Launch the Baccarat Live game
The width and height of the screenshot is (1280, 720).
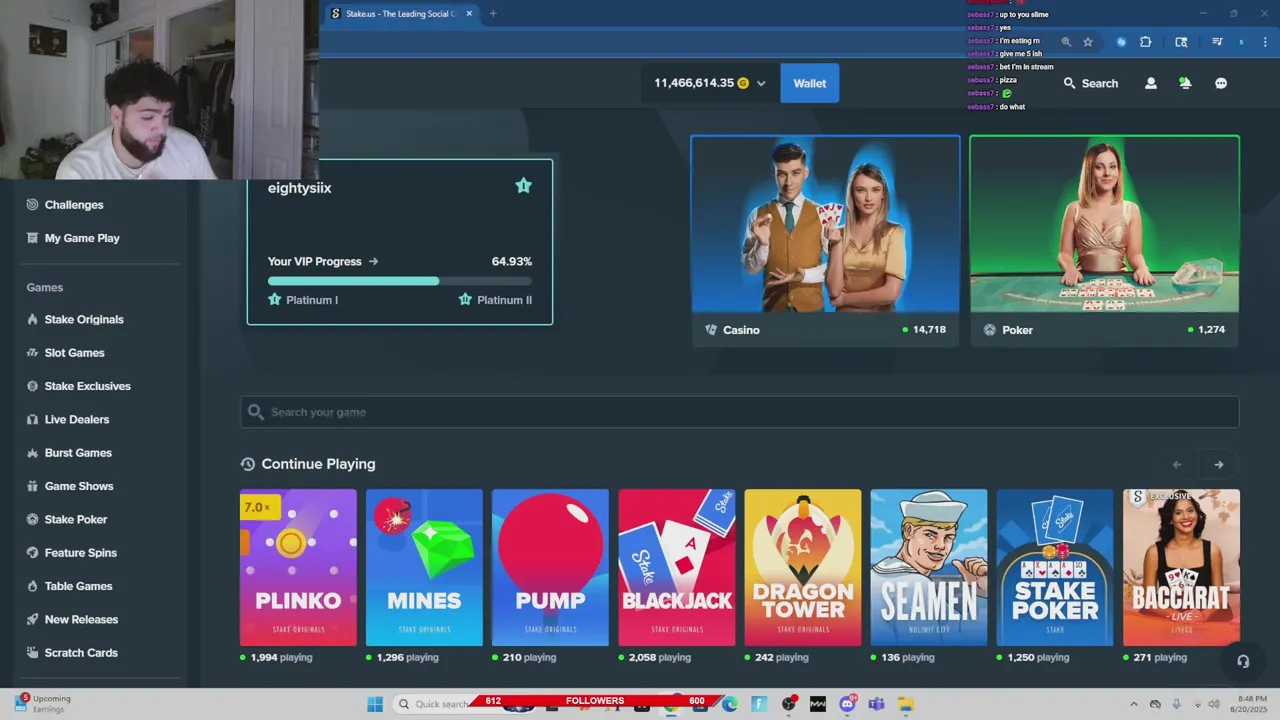click(x=1181, y=567)
